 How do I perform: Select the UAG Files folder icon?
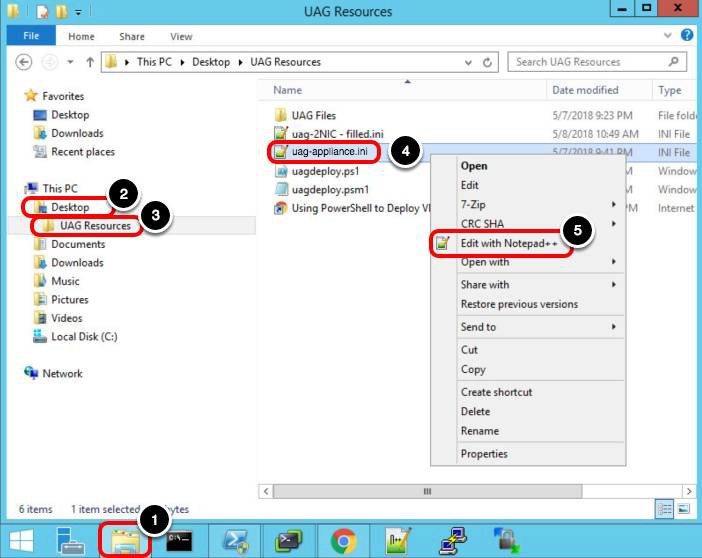281,115
